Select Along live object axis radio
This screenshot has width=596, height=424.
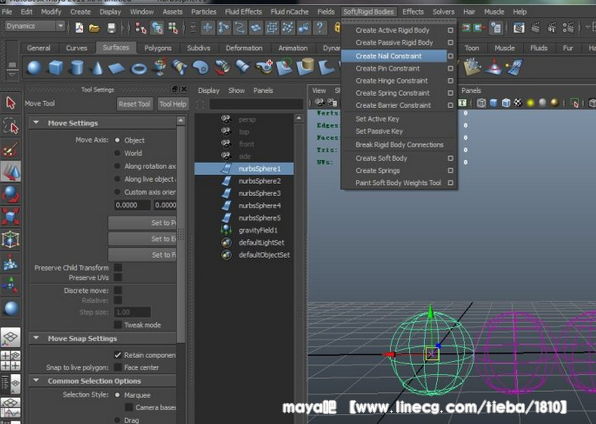pos(117,179)
